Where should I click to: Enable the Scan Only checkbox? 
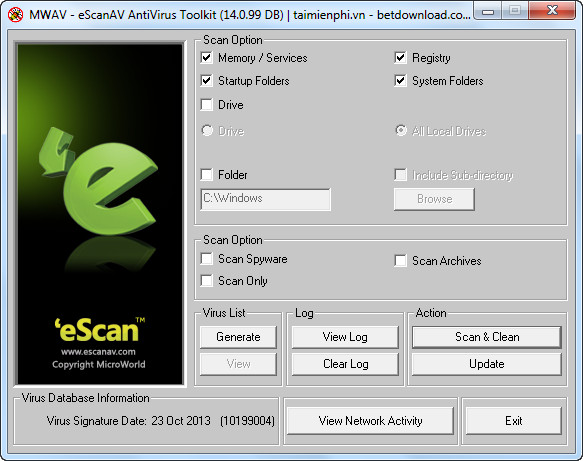207,280
